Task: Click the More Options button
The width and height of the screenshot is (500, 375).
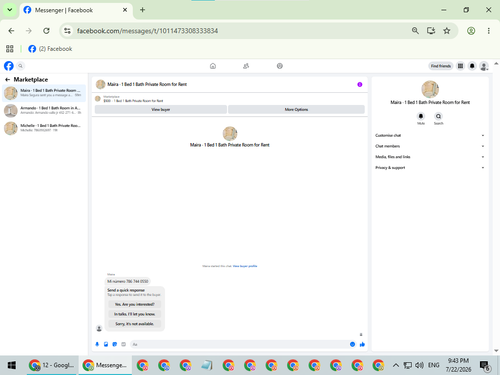Action: tap(296, 109)
